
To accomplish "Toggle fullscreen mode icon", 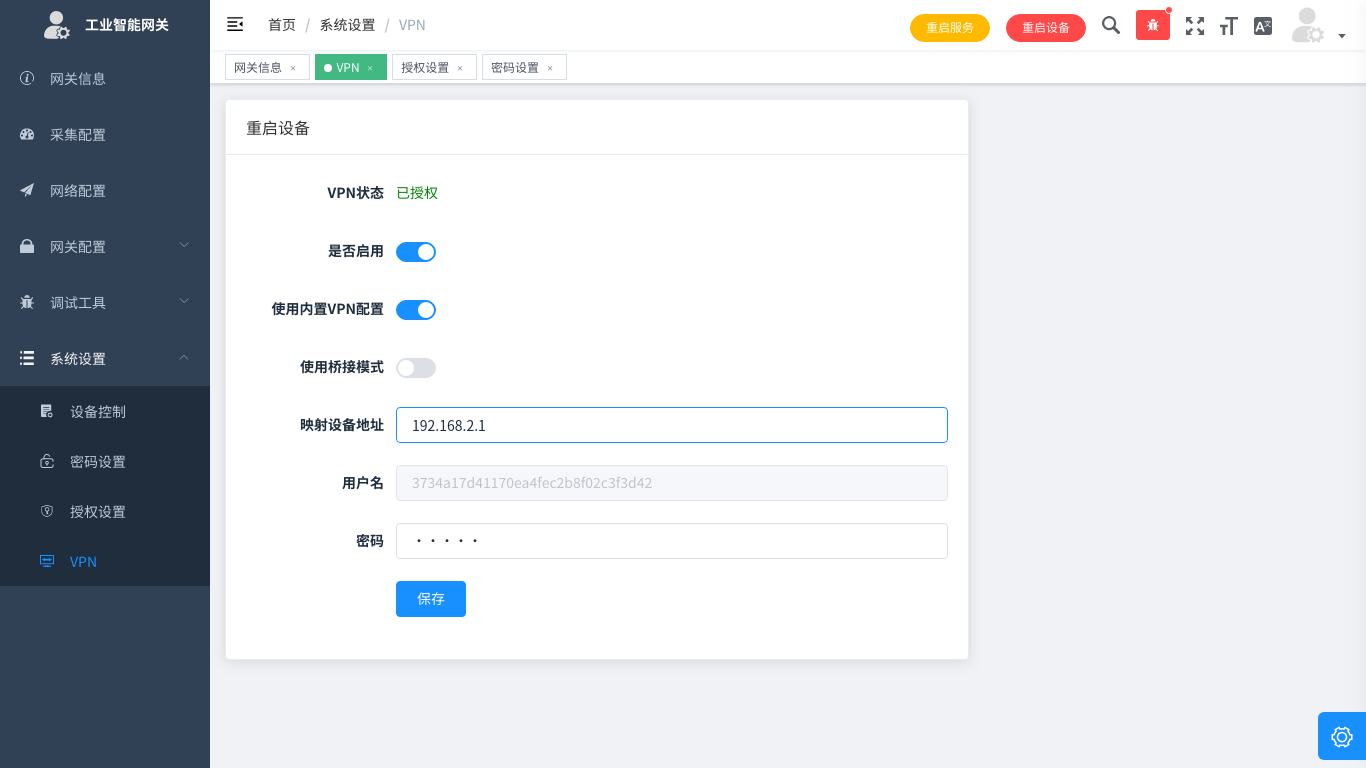I will coord(1194,27).
